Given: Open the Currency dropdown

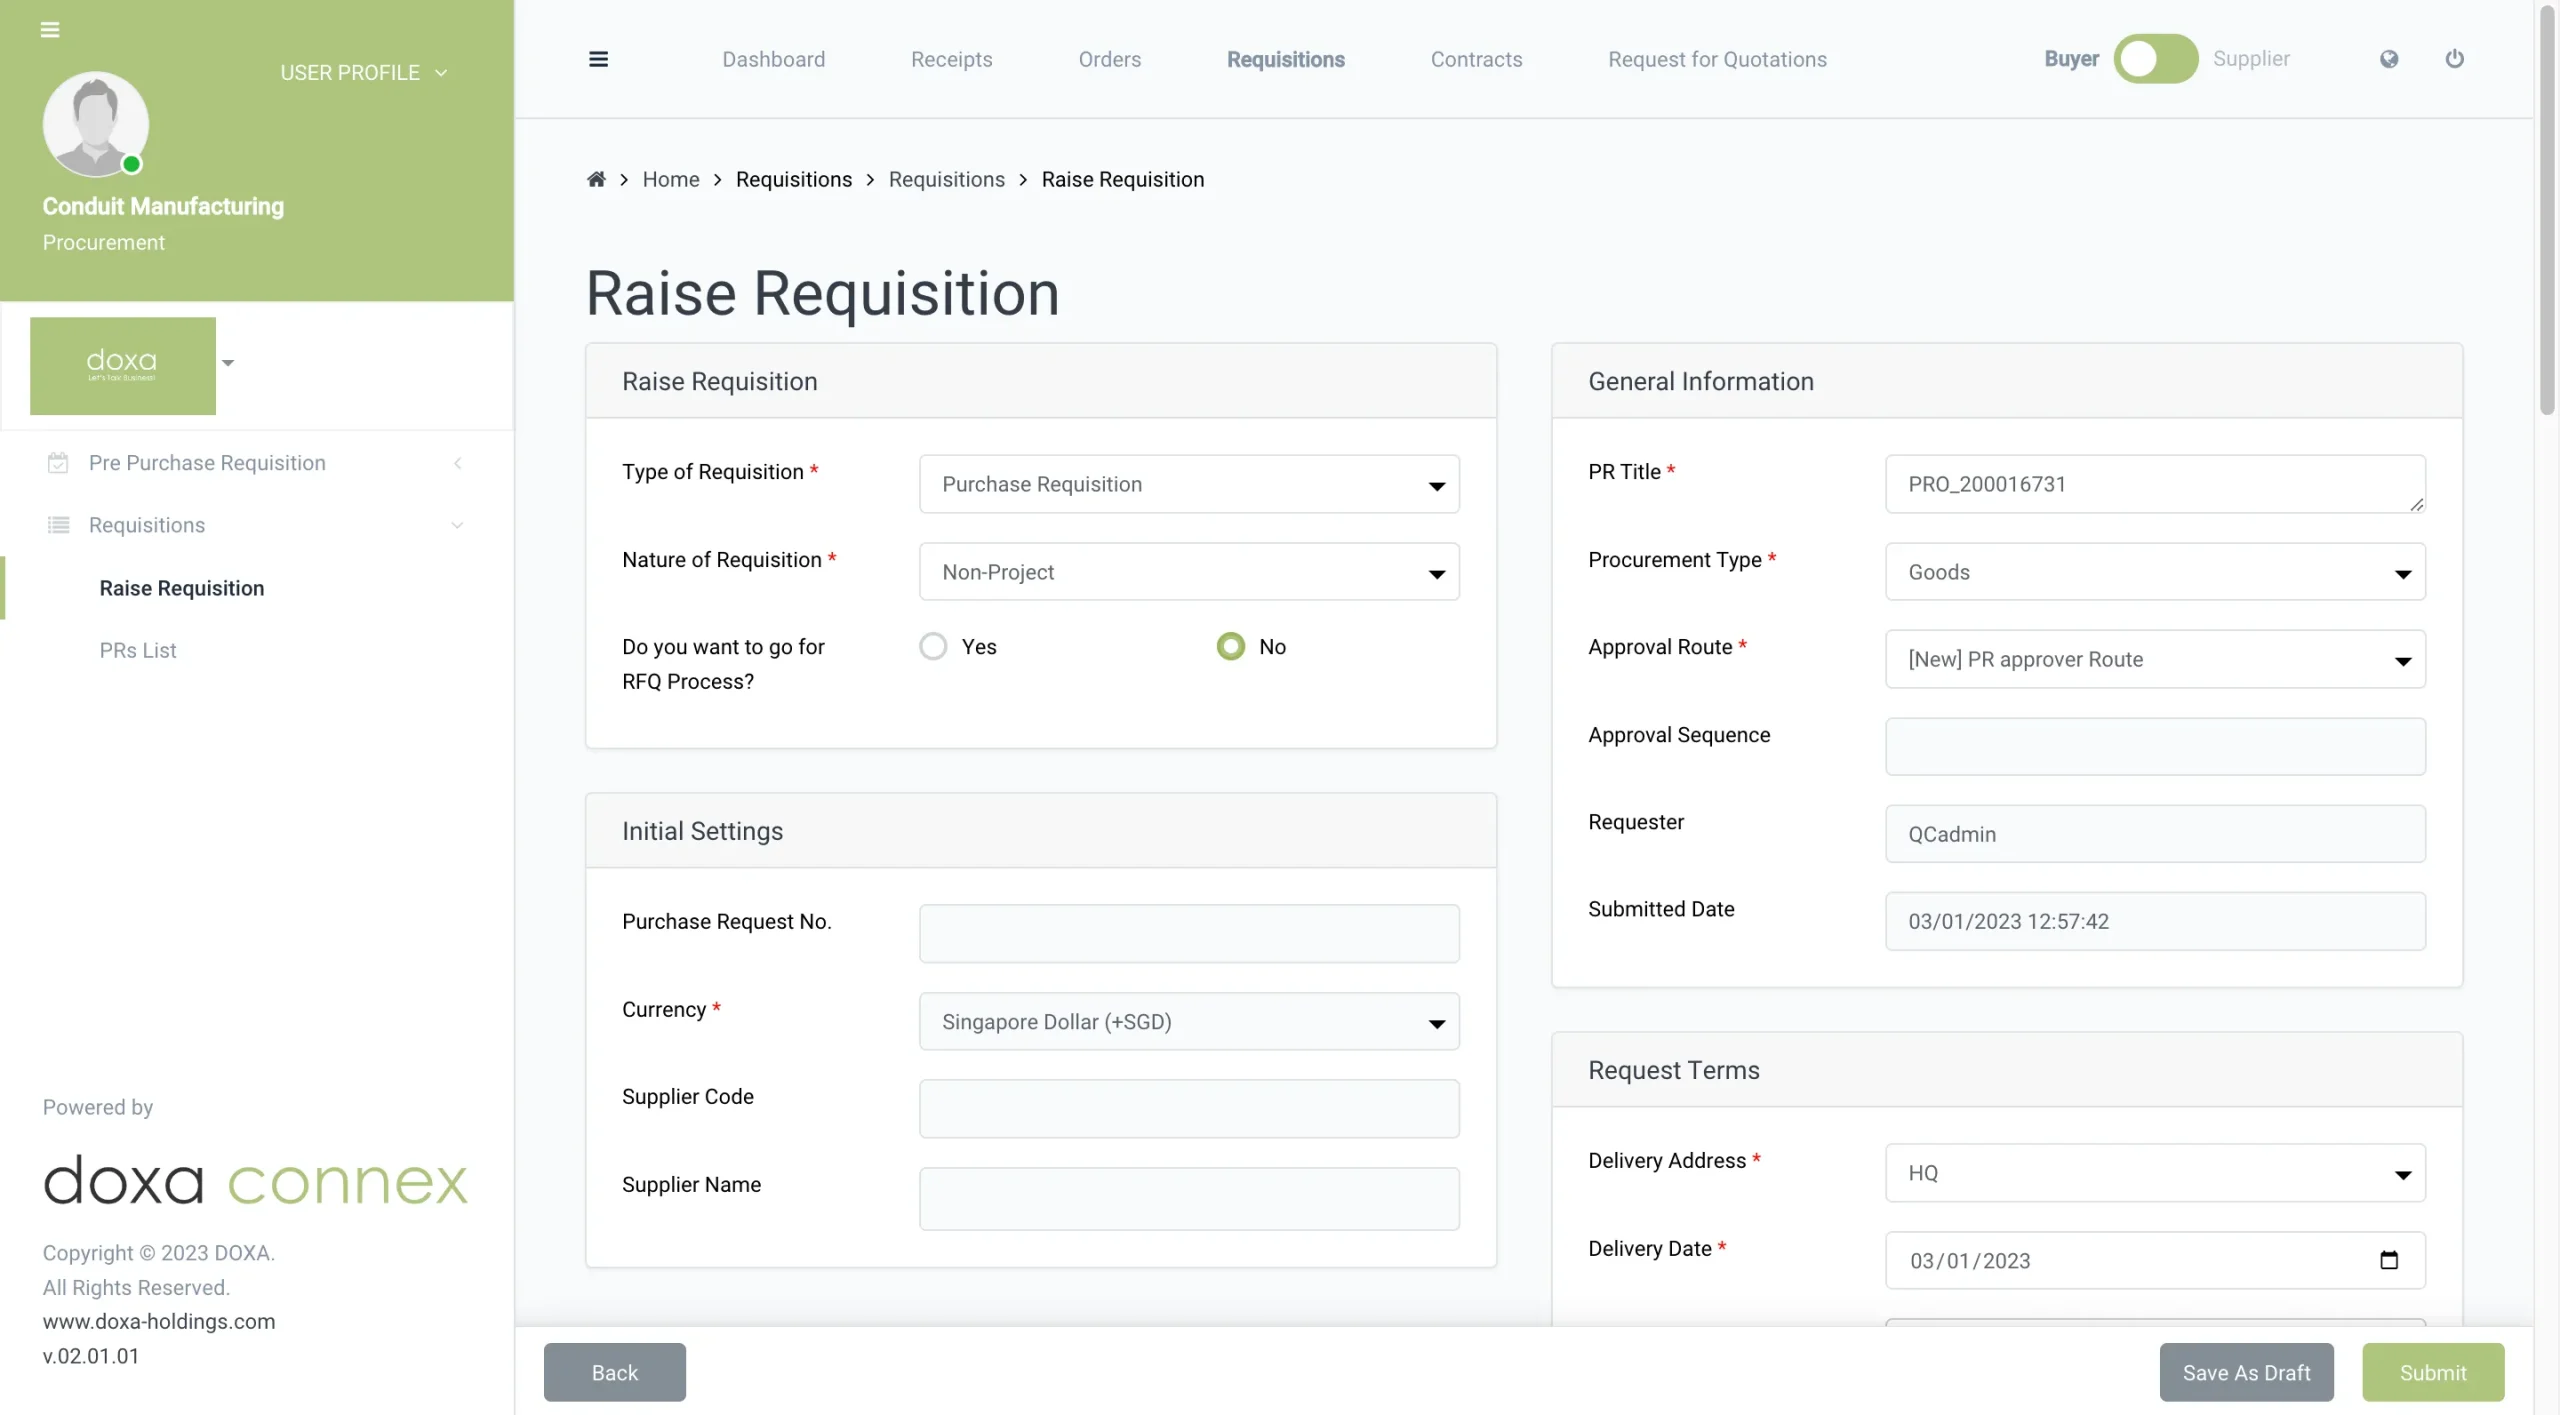Looking at the screenshot, I should (1188, 1021).
